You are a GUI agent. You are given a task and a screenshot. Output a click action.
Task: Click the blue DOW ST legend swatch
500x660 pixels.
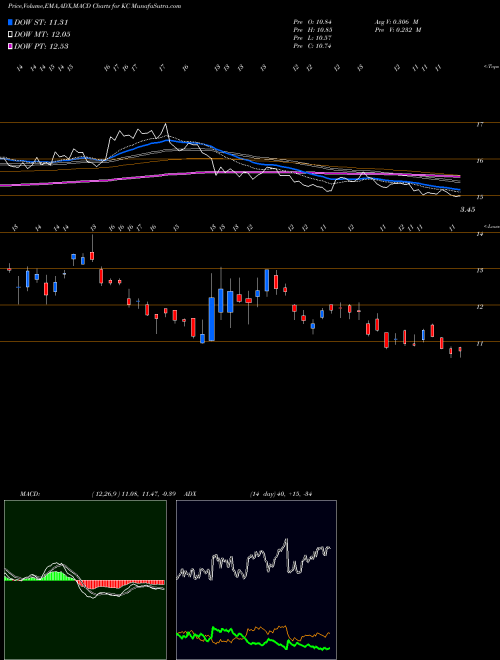(10, 22)
